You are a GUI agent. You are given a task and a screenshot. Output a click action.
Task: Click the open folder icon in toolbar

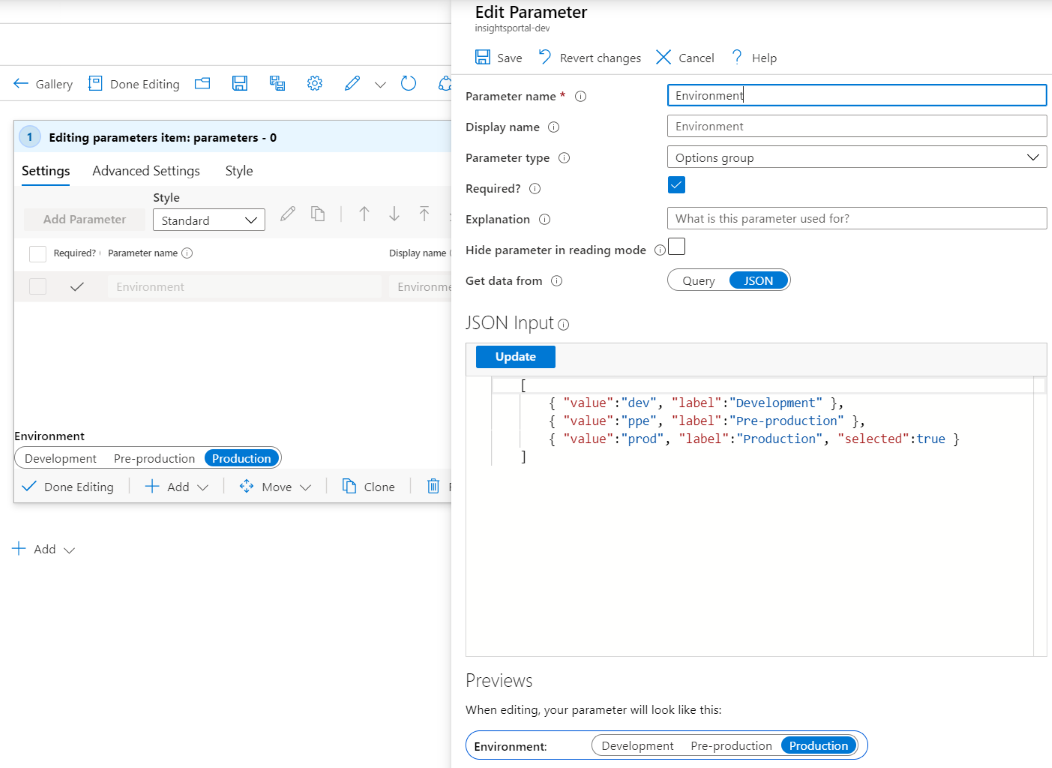tap(202, 84)
